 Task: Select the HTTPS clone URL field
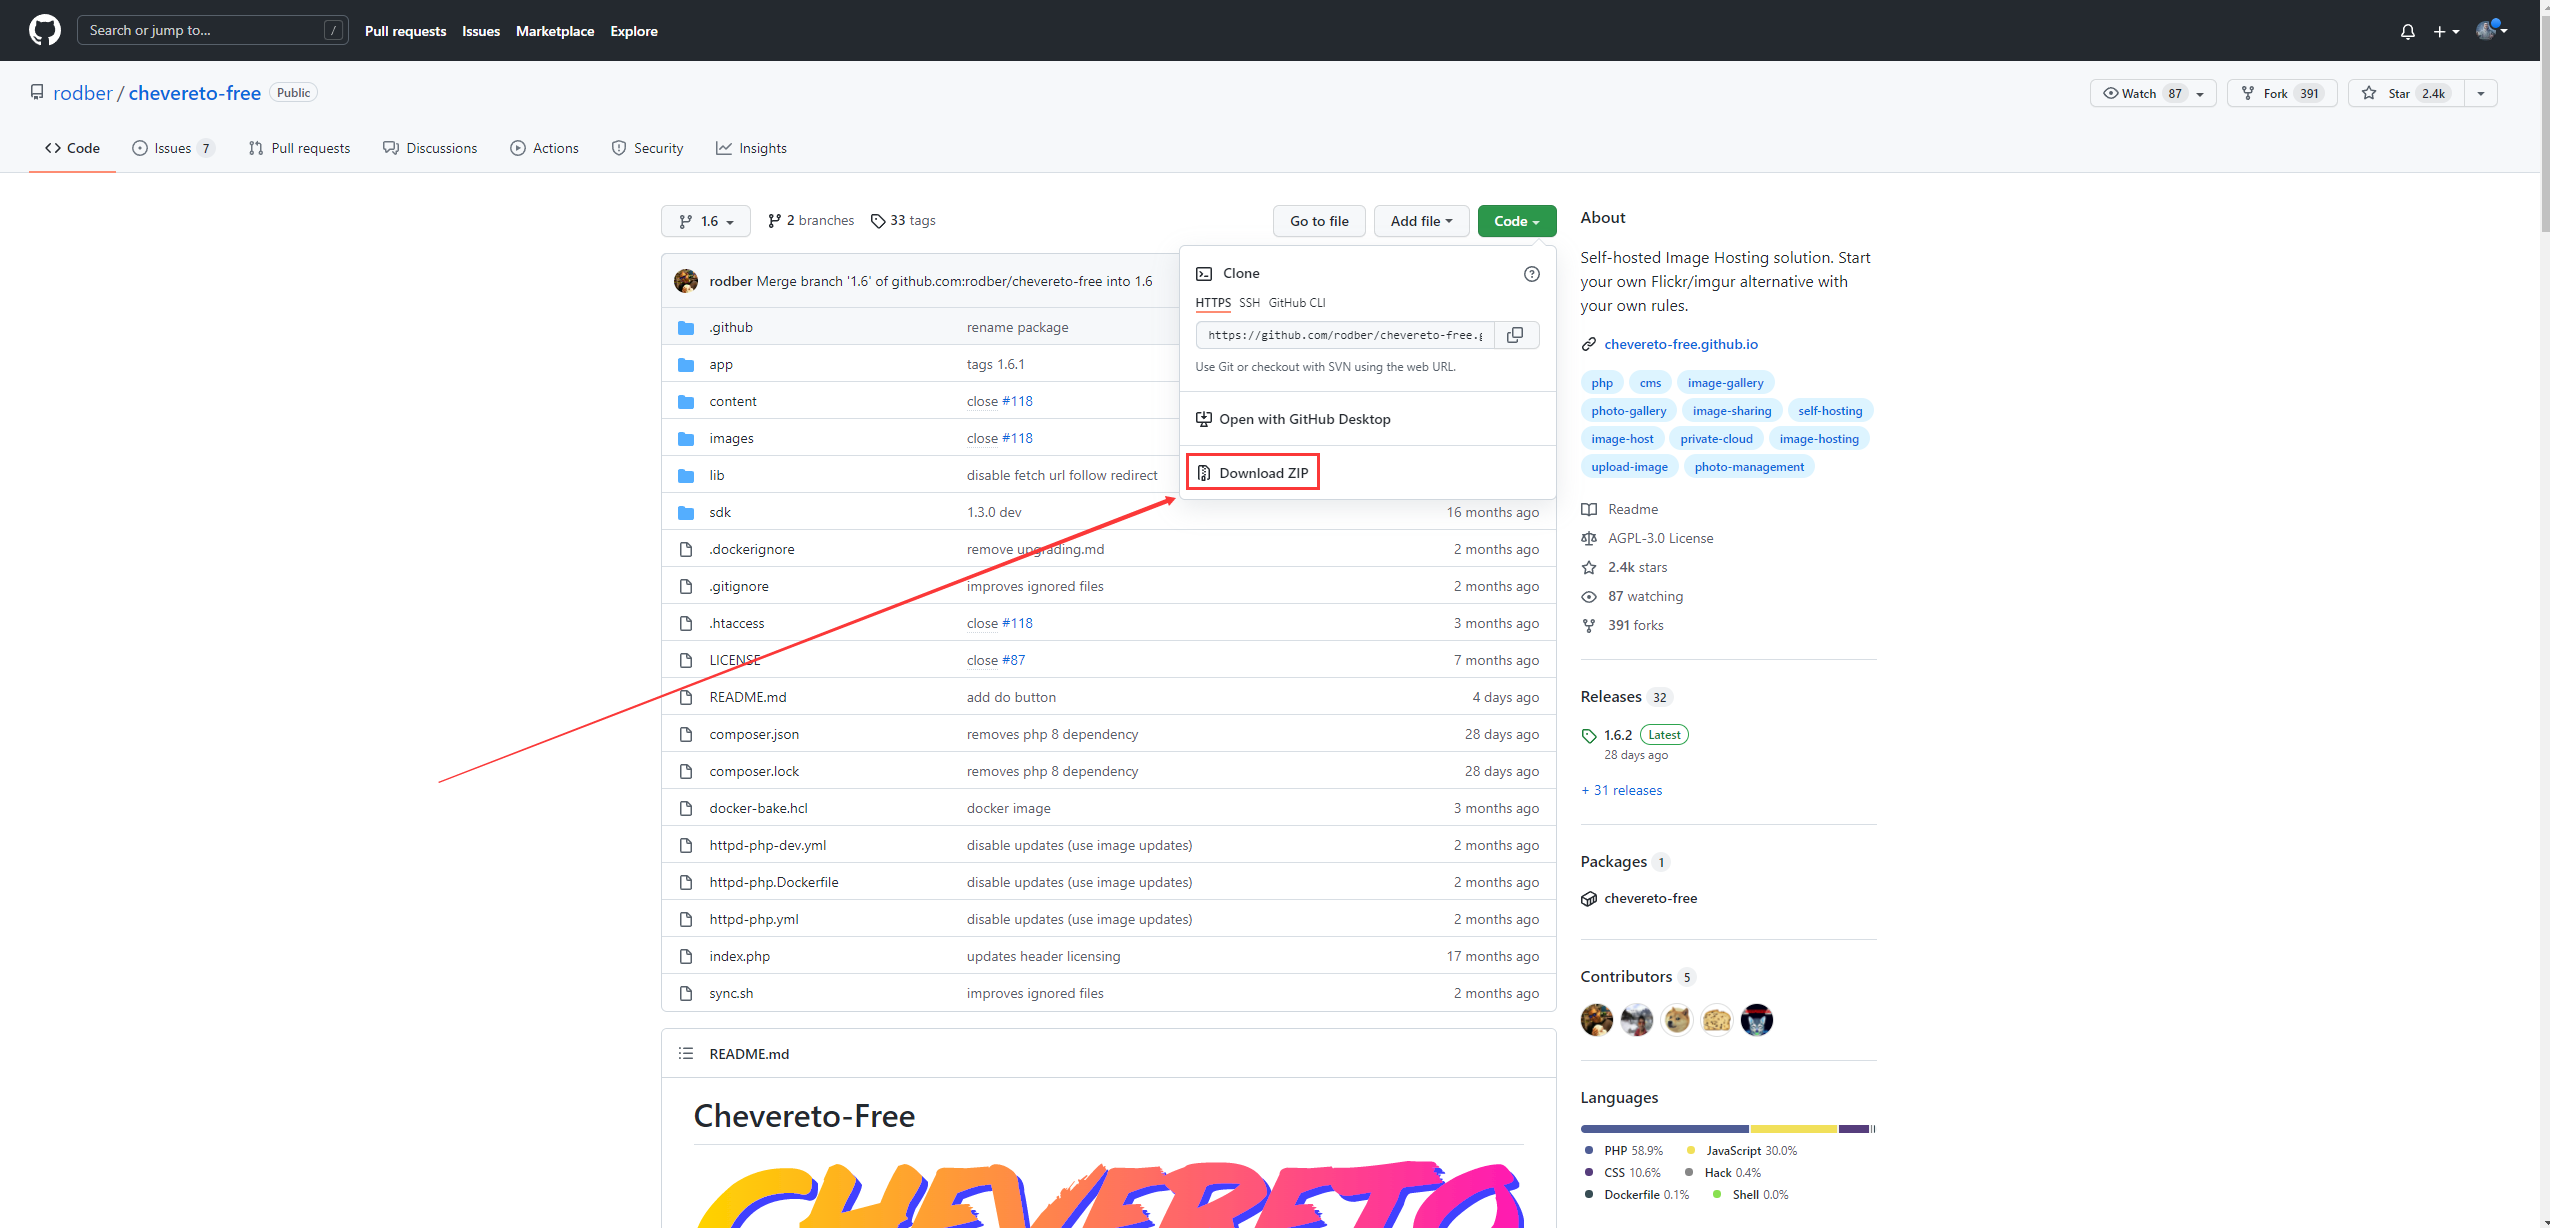pos(1345,335)
